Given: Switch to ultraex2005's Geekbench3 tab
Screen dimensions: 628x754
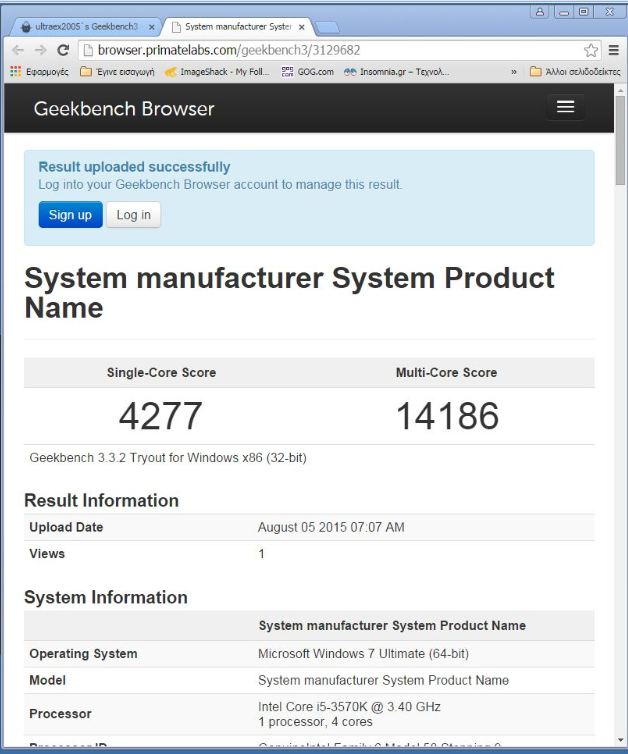Looking at the screenshot, I should 86,27.
